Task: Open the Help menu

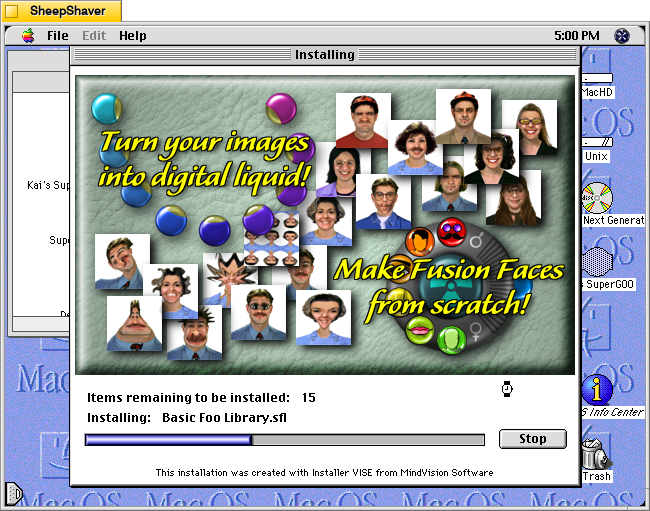Action: 133,36
